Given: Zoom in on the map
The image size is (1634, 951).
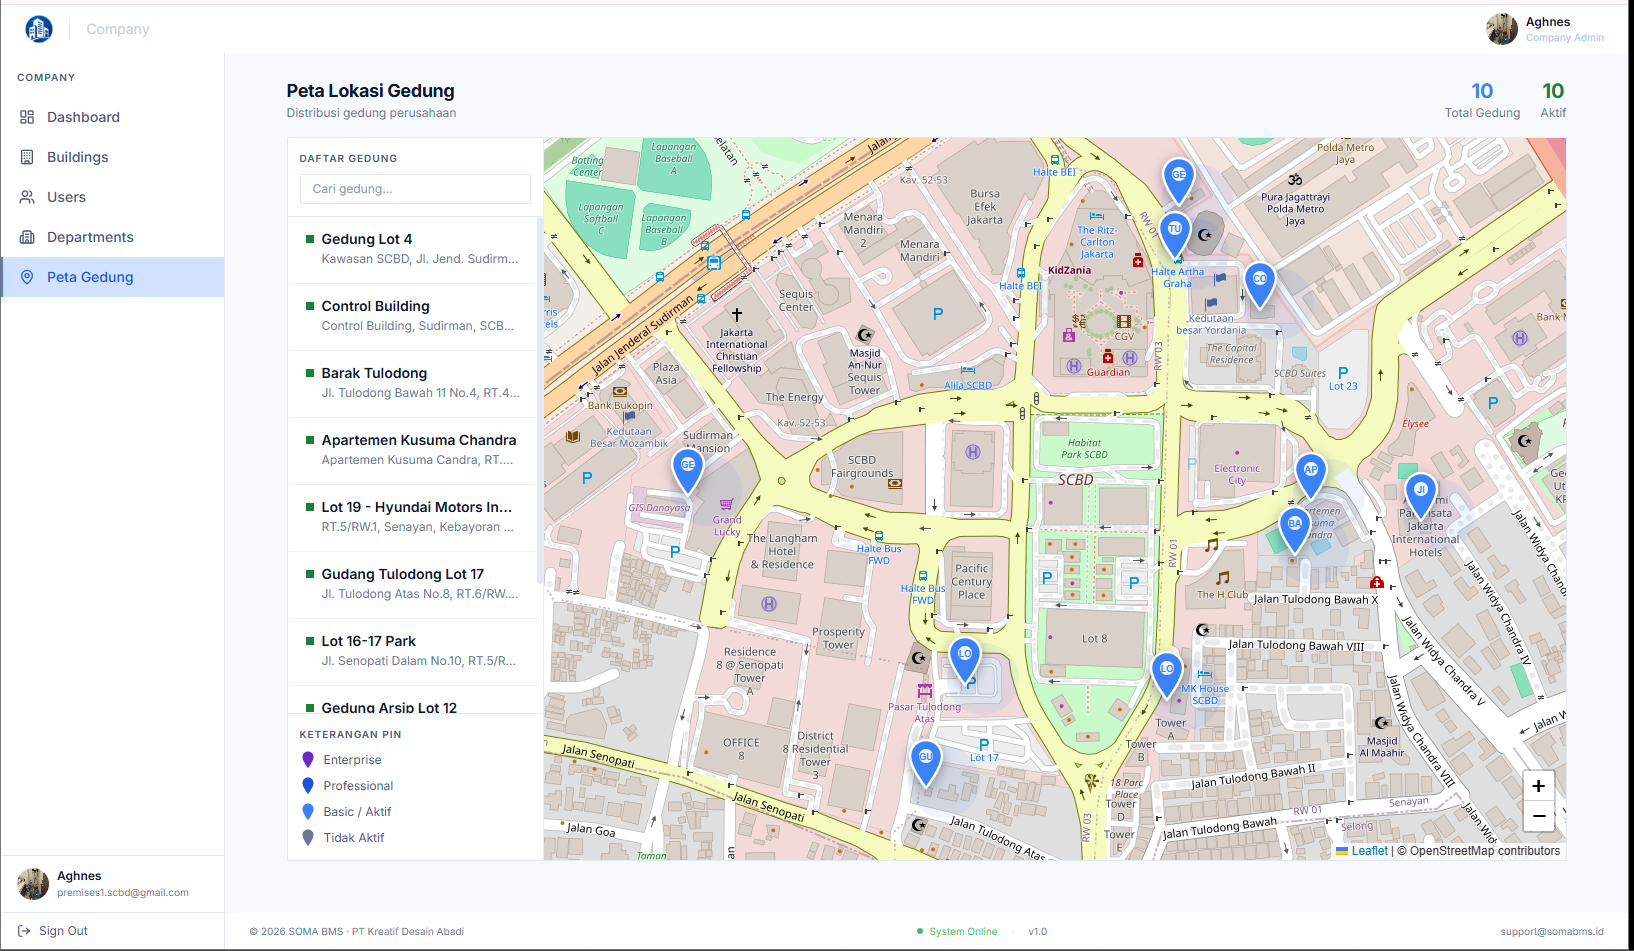Looking at the screenshot, I should point(1539,786).
